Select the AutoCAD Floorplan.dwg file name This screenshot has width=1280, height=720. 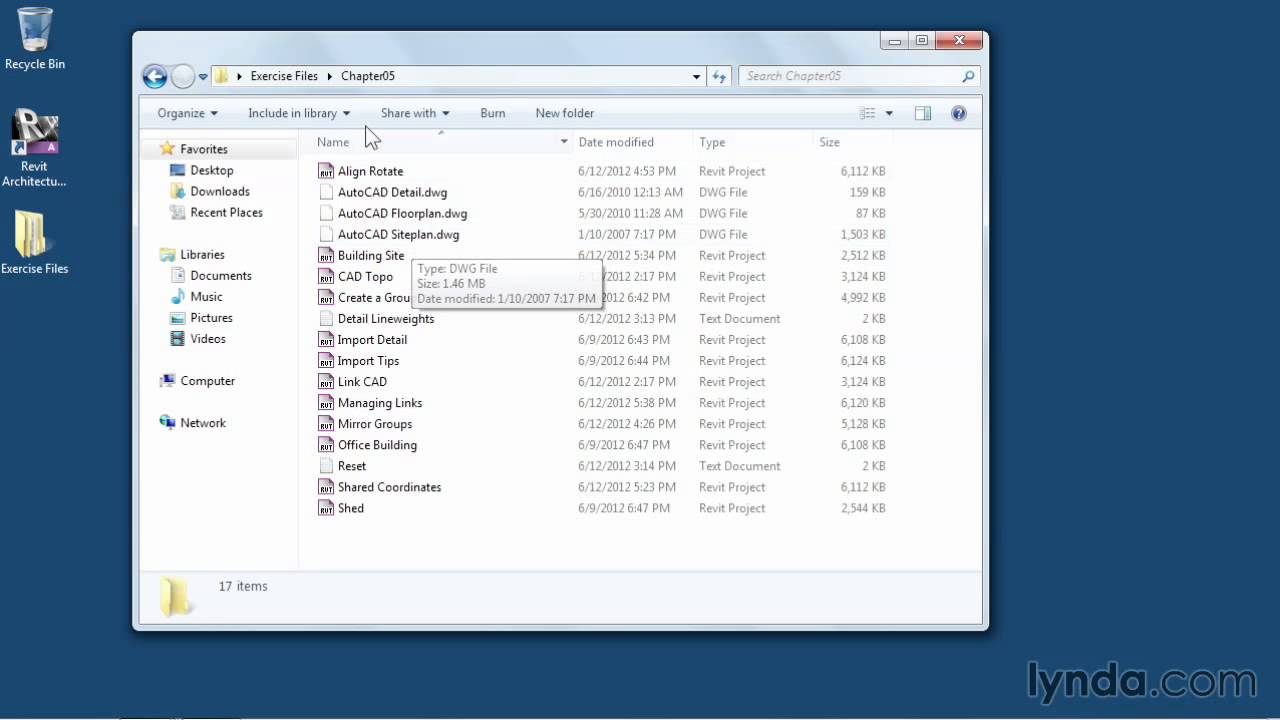(402, 213)
